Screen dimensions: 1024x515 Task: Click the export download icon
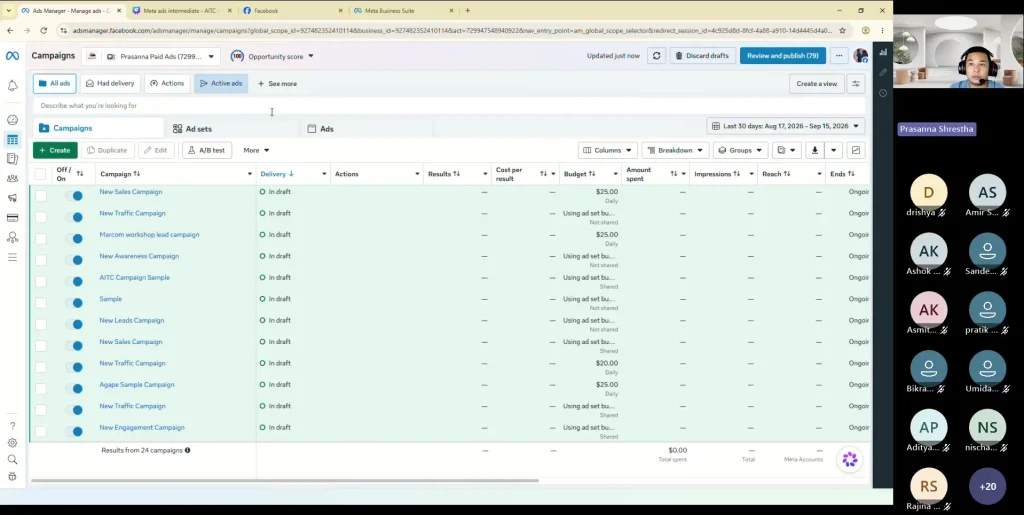814,150
